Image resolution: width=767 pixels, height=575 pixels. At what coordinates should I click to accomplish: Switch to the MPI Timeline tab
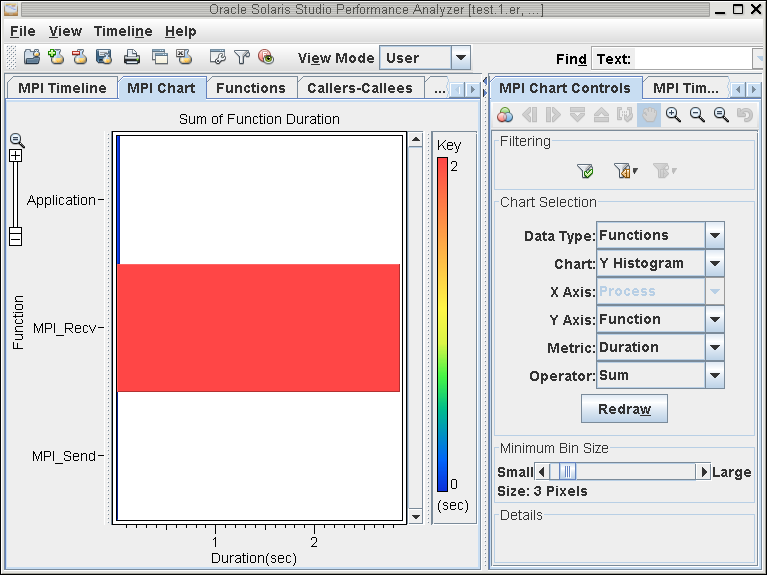point(62,88)
